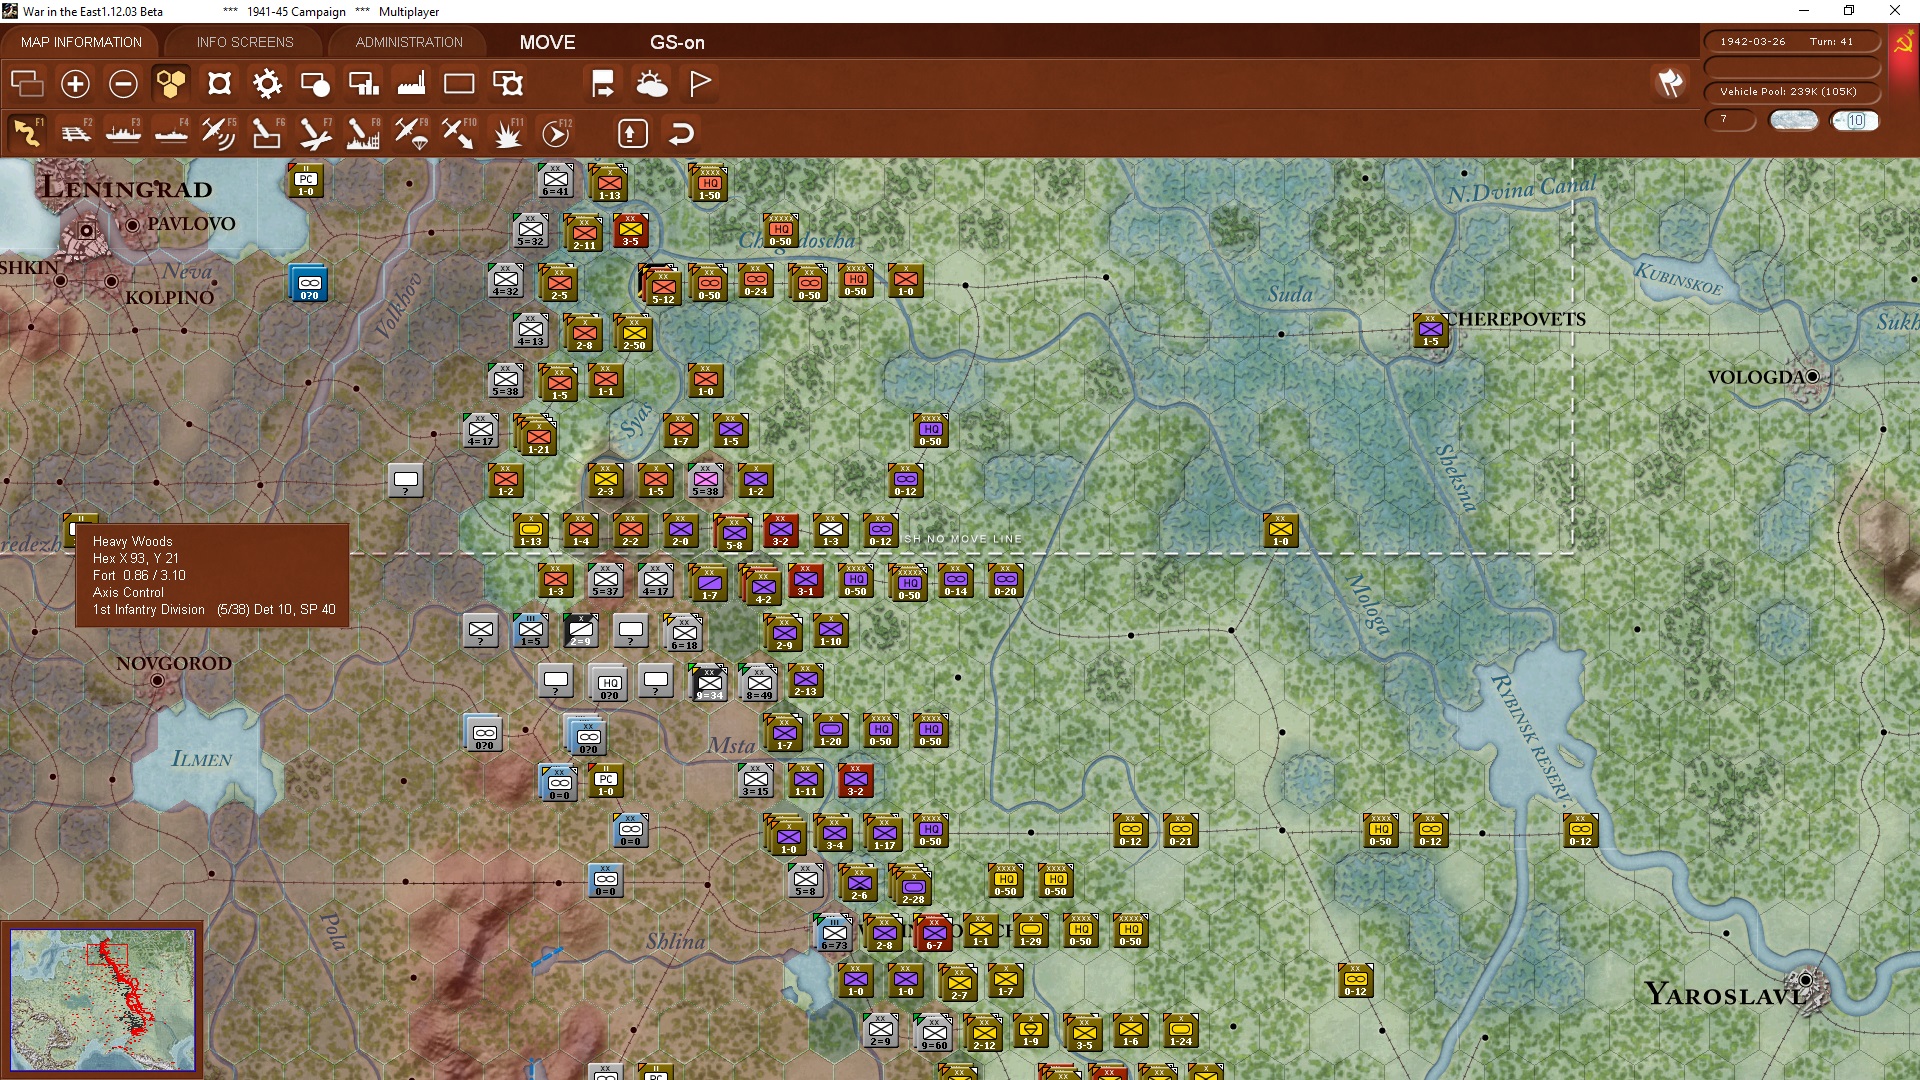
Task: Click the pennant flag toolbar icon
Action: click(700, 84)
